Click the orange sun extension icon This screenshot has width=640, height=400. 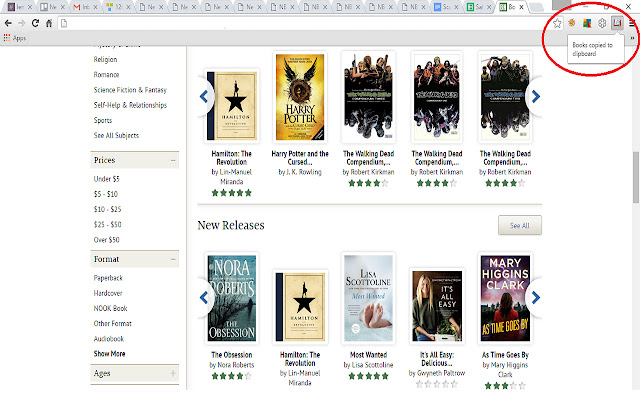(572, 23)
